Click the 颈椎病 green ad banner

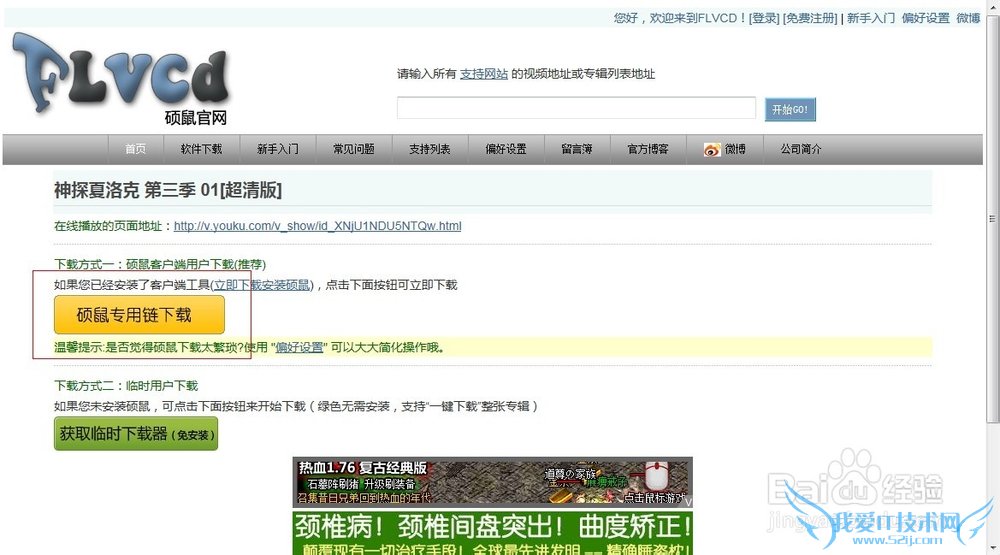(492, 533)
